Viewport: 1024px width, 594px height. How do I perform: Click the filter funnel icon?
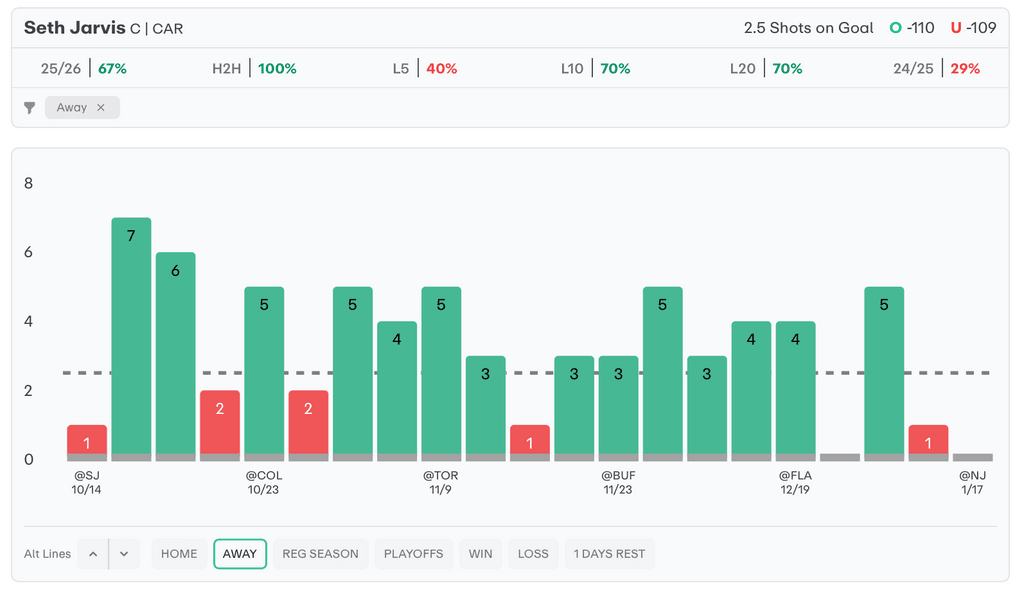pyautogui.click(x=30, y=108)
